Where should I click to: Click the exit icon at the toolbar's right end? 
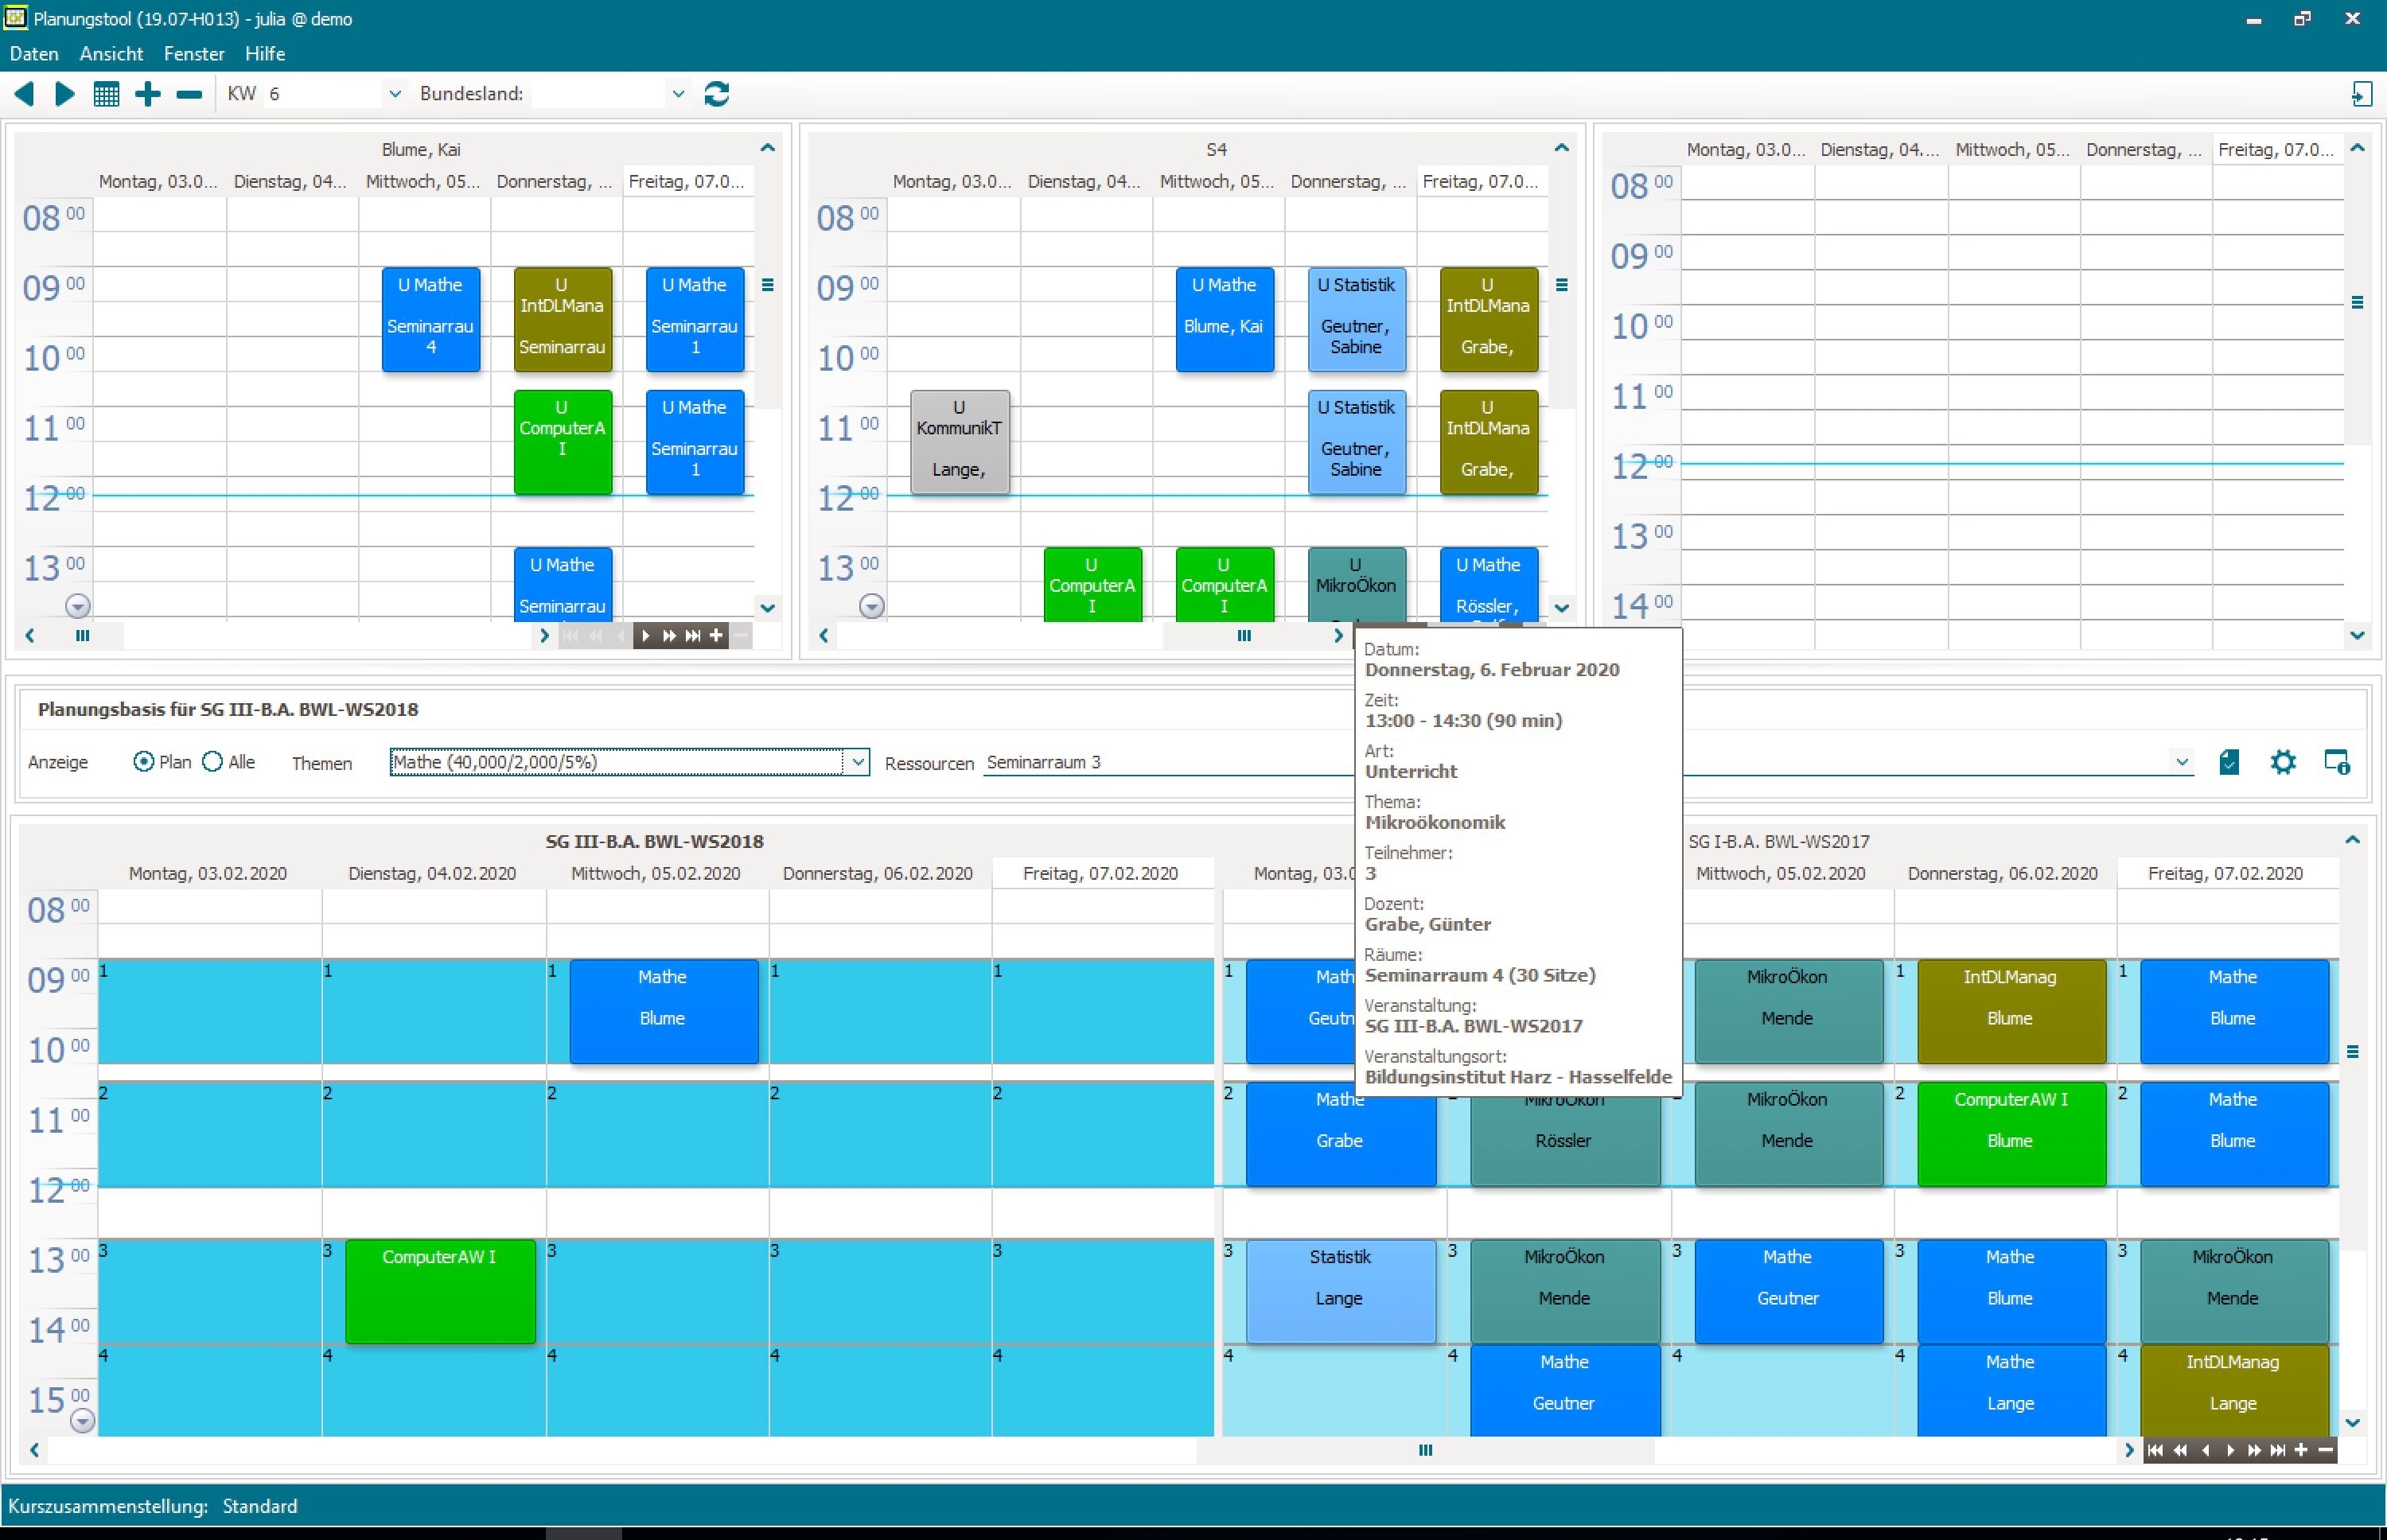(2361, 94)
